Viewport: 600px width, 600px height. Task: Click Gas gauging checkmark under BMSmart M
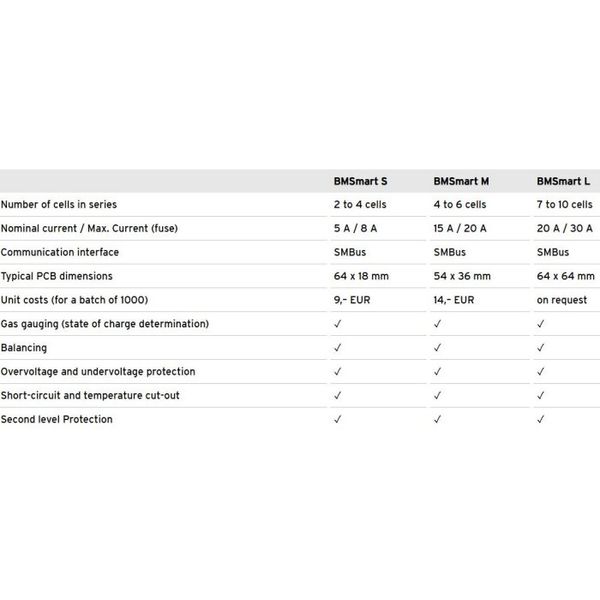click(437, 324)
